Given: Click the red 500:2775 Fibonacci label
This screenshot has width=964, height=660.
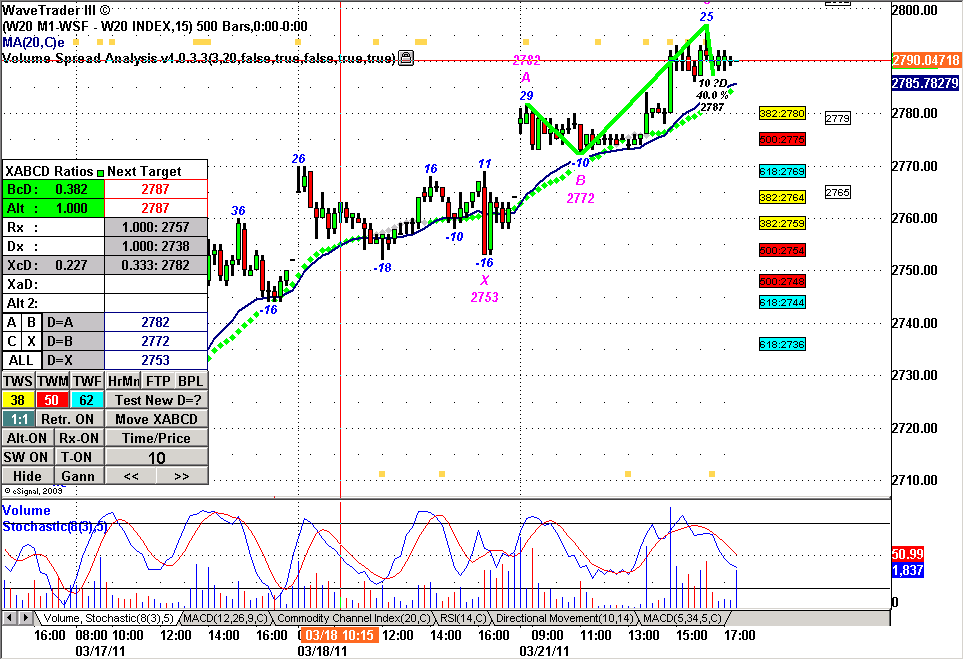Looking at the screenshot, I should [782, 139].
